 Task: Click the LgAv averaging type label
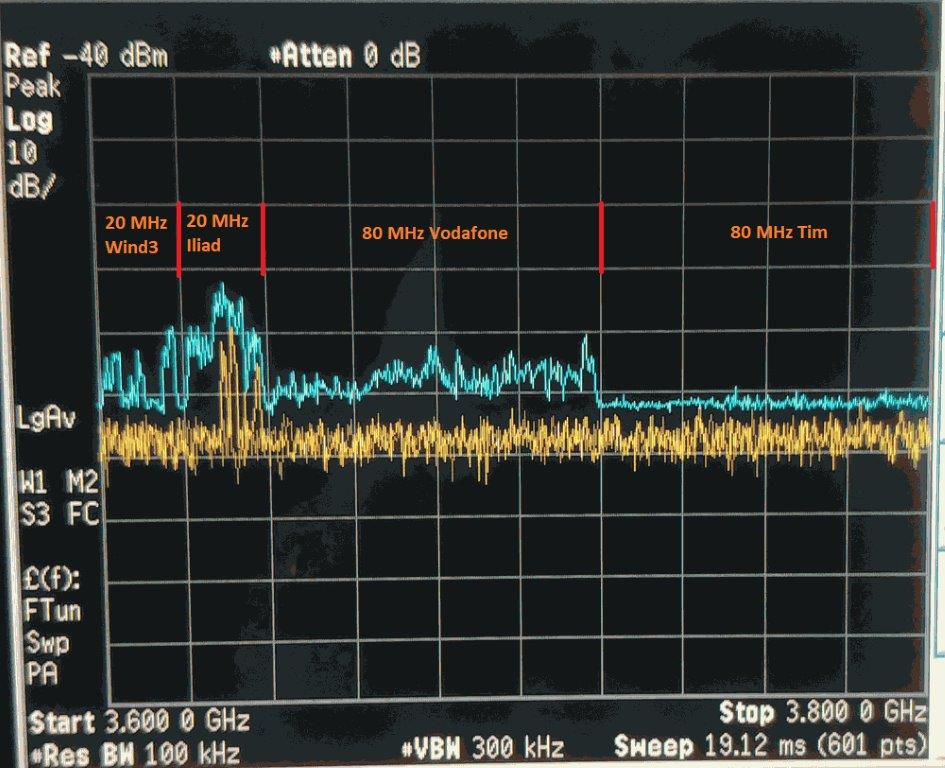coord(46,418)
